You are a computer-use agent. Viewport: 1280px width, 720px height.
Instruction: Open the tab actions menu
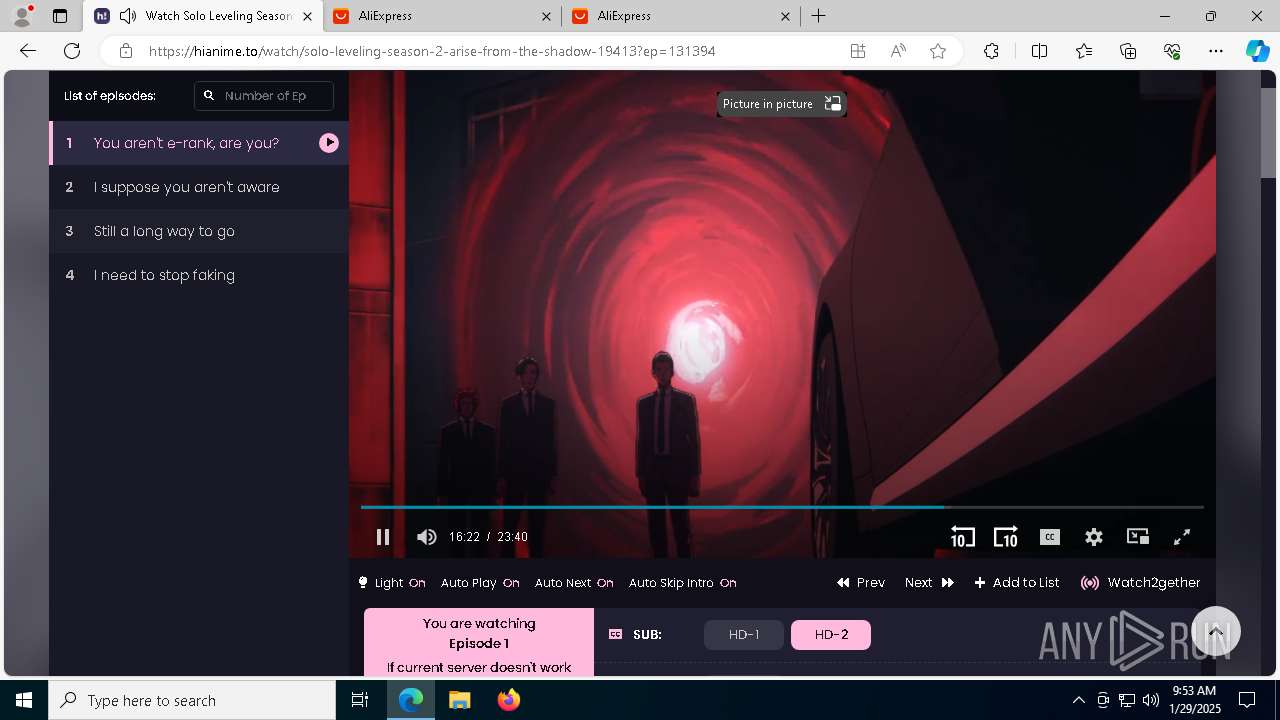pos(60,16)
